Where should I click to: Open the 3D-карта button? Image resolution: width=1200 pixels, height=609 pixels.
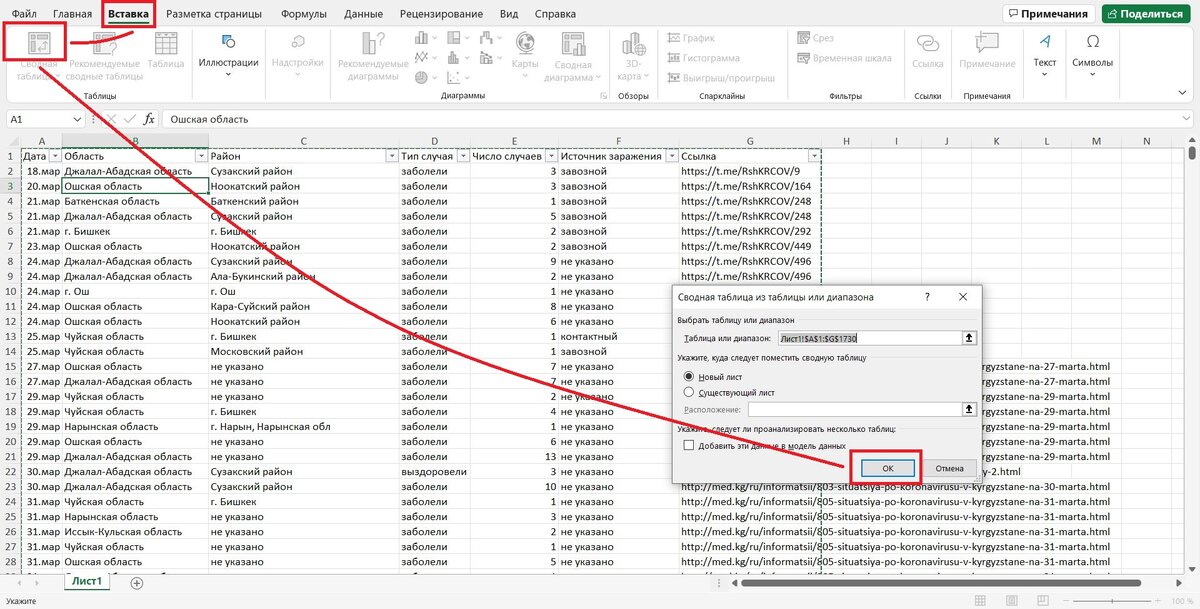click(x=631, y=57)
